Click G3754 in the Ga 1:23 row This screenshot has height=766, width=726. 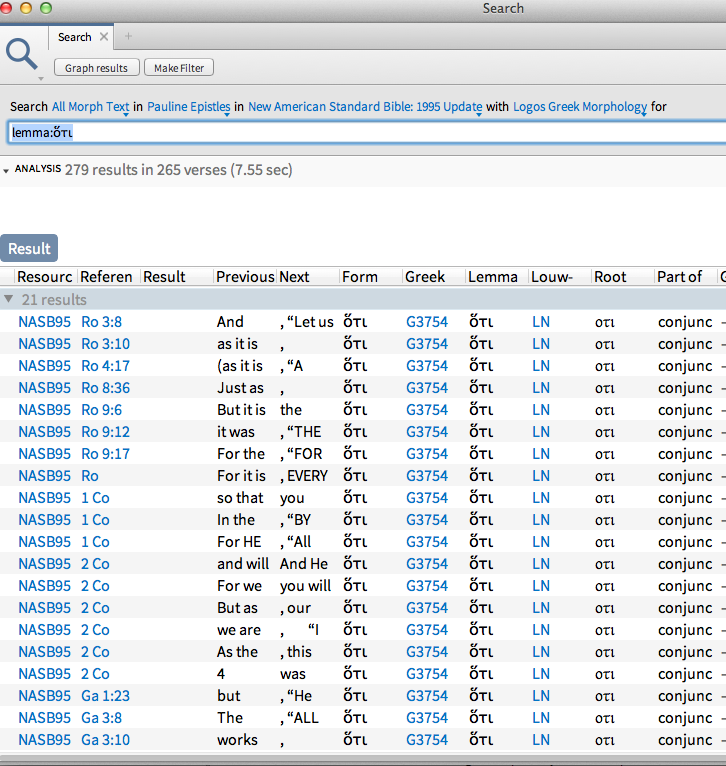[x=427, y=696]
